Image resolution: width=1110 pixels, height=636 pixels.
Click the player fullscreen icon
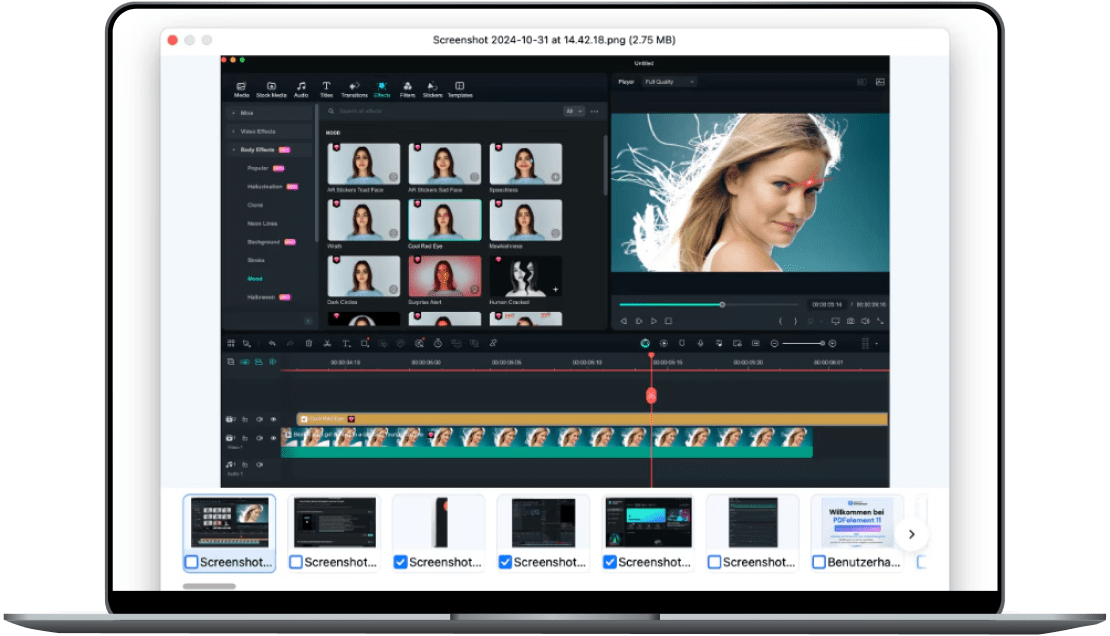click(881, 321)
